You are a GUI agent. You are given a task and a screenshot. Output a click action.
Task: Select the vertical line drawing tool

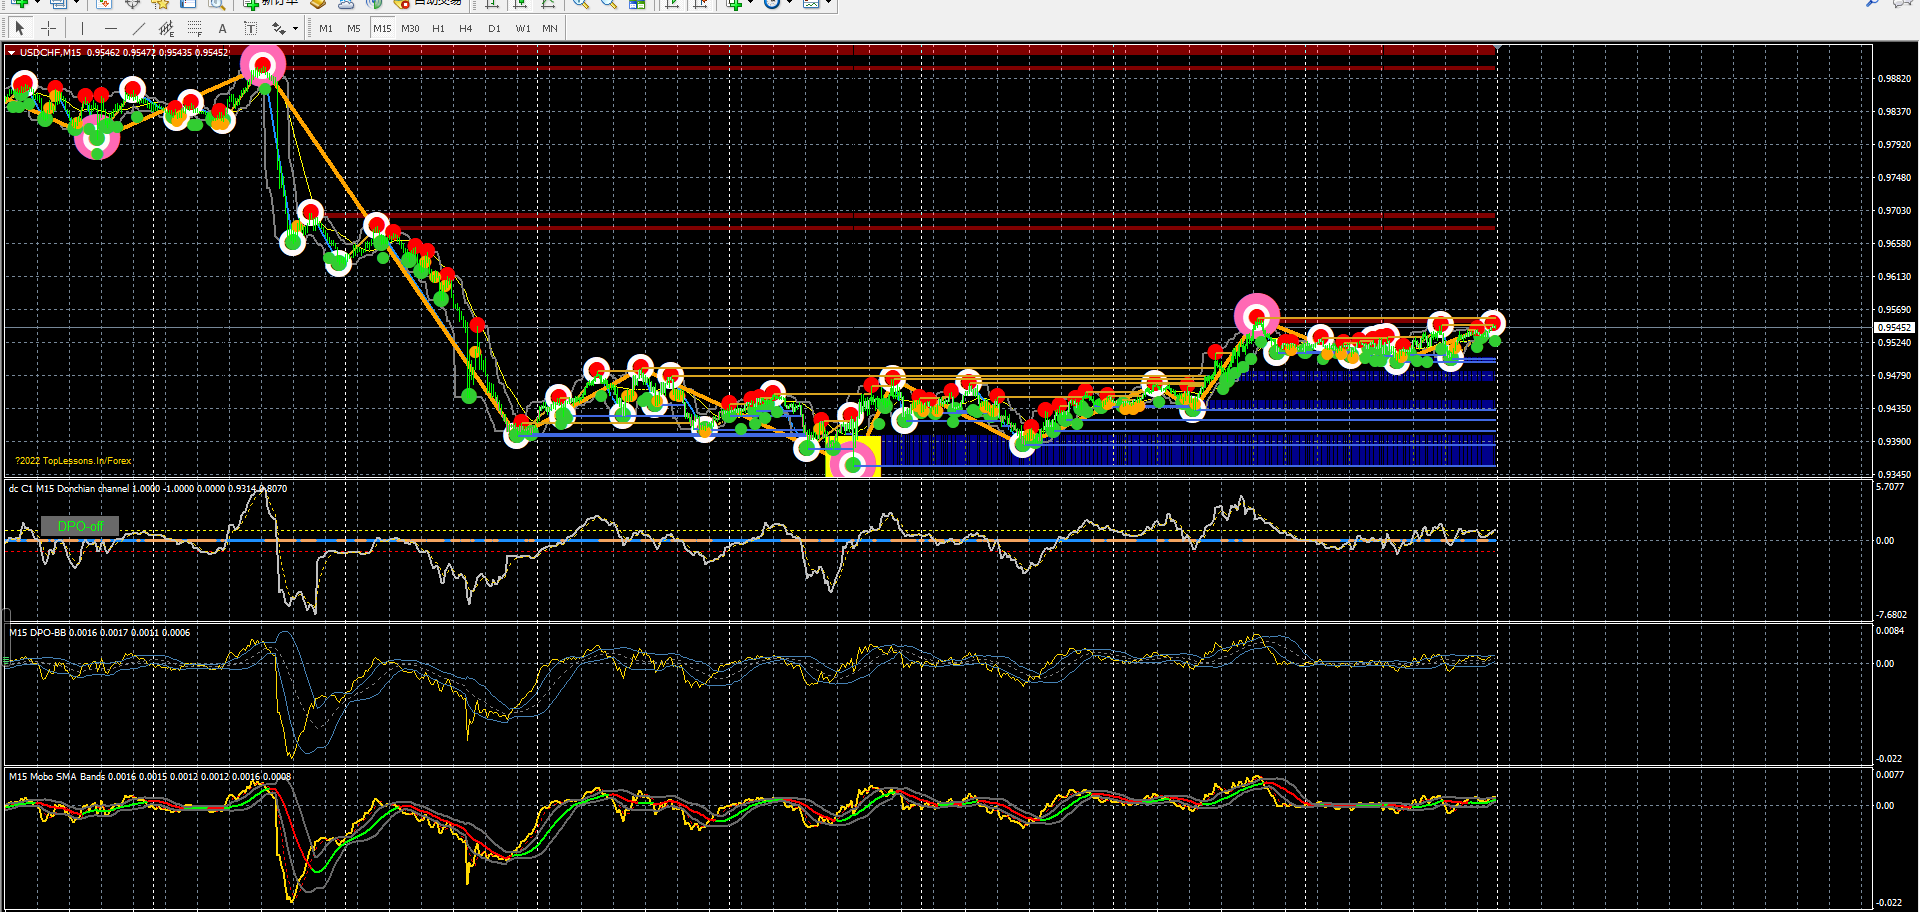tap(83, 28)
